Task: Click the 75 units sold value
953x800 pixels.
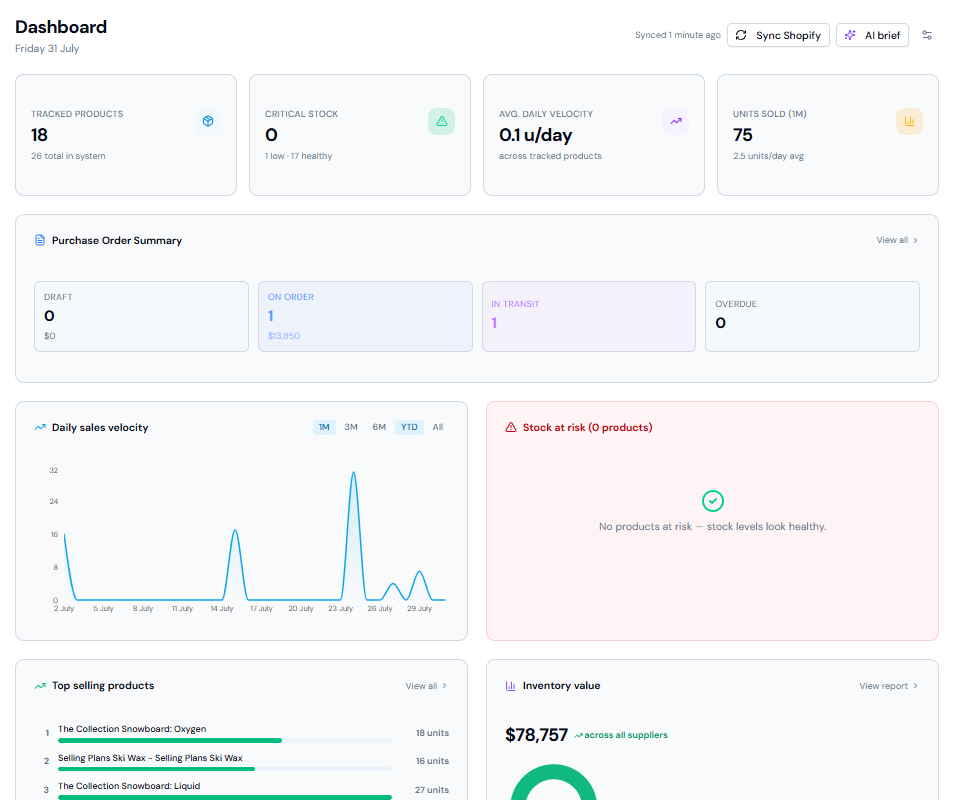Action: (x=743, y=135)
